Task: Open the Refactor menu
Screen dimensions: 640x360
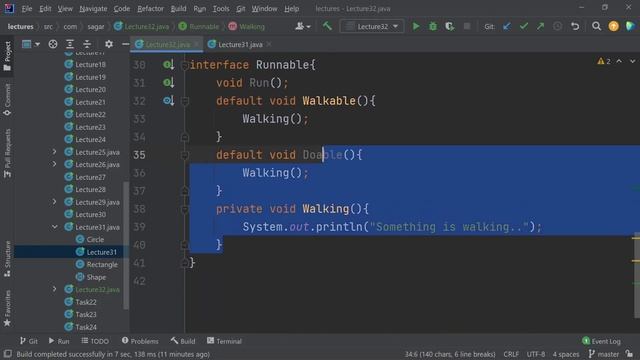Action: click(x=150, y=9)
